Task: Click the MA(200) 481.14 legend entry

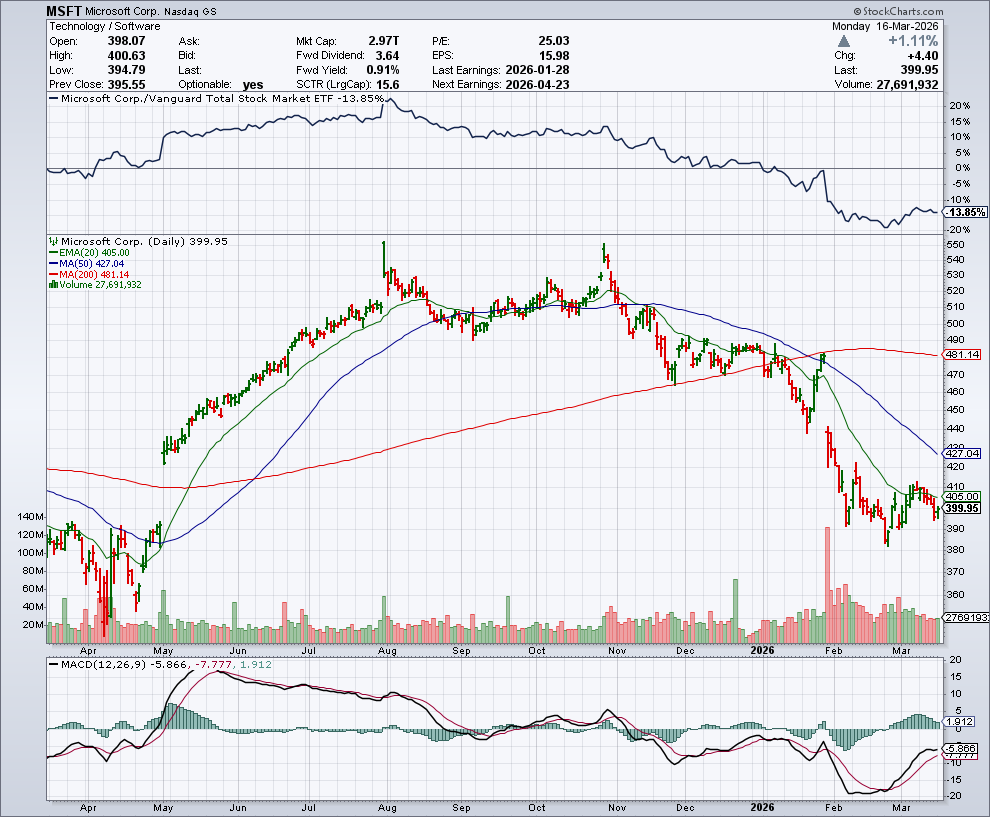Action: [94, 274]
